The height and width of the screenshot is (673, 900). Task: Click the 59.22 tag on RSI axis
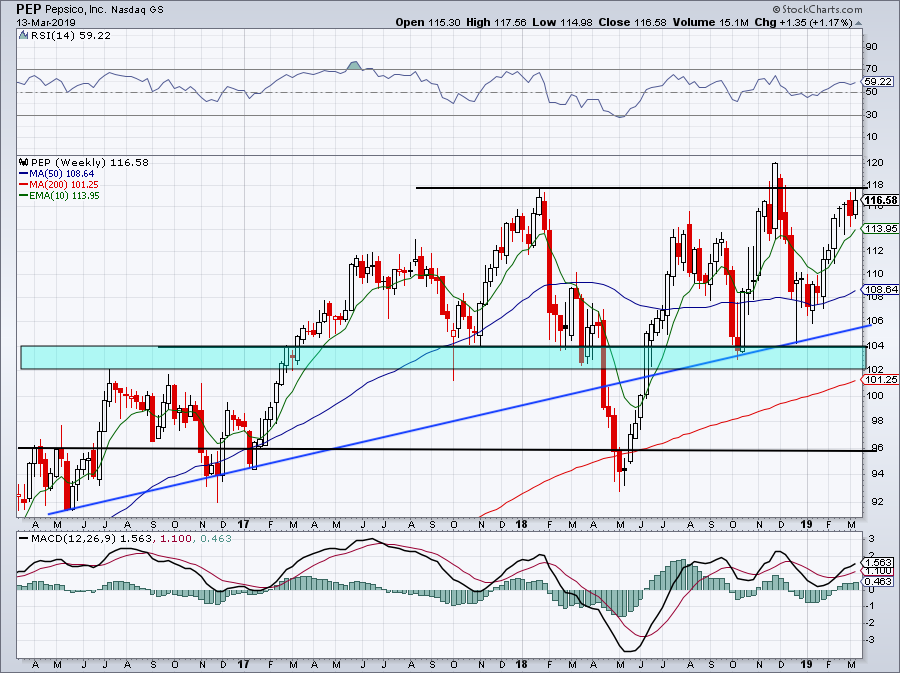879,81
